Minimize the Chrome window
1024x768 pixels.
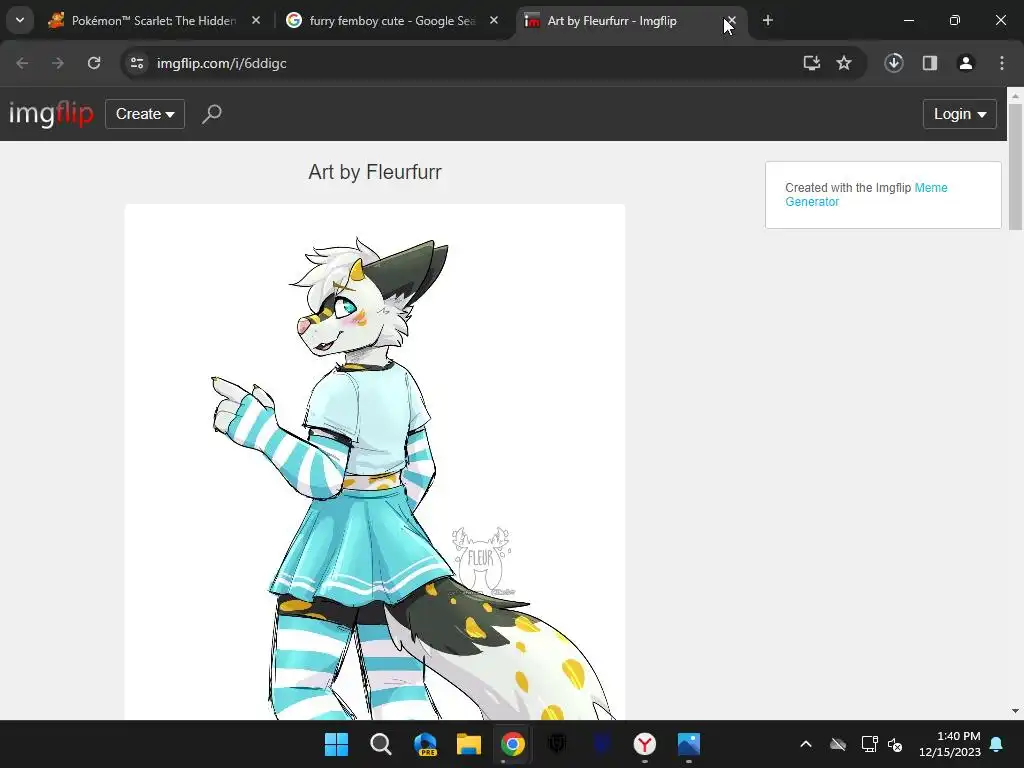click(909, 21)
